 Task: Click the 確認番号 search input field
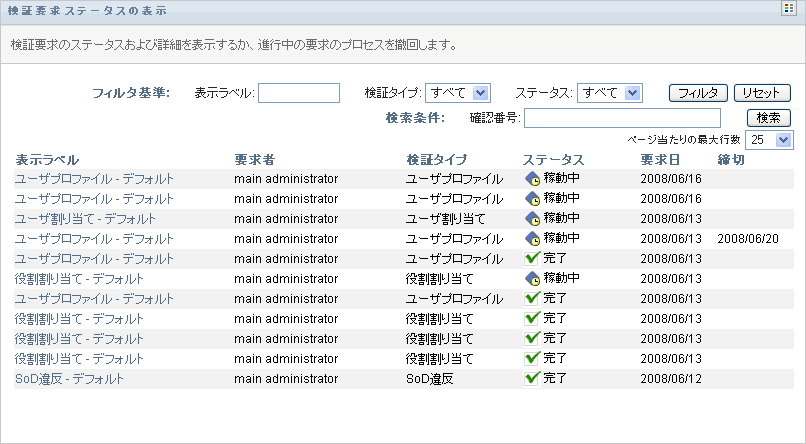pyautogui.click(x=622, y=118)
